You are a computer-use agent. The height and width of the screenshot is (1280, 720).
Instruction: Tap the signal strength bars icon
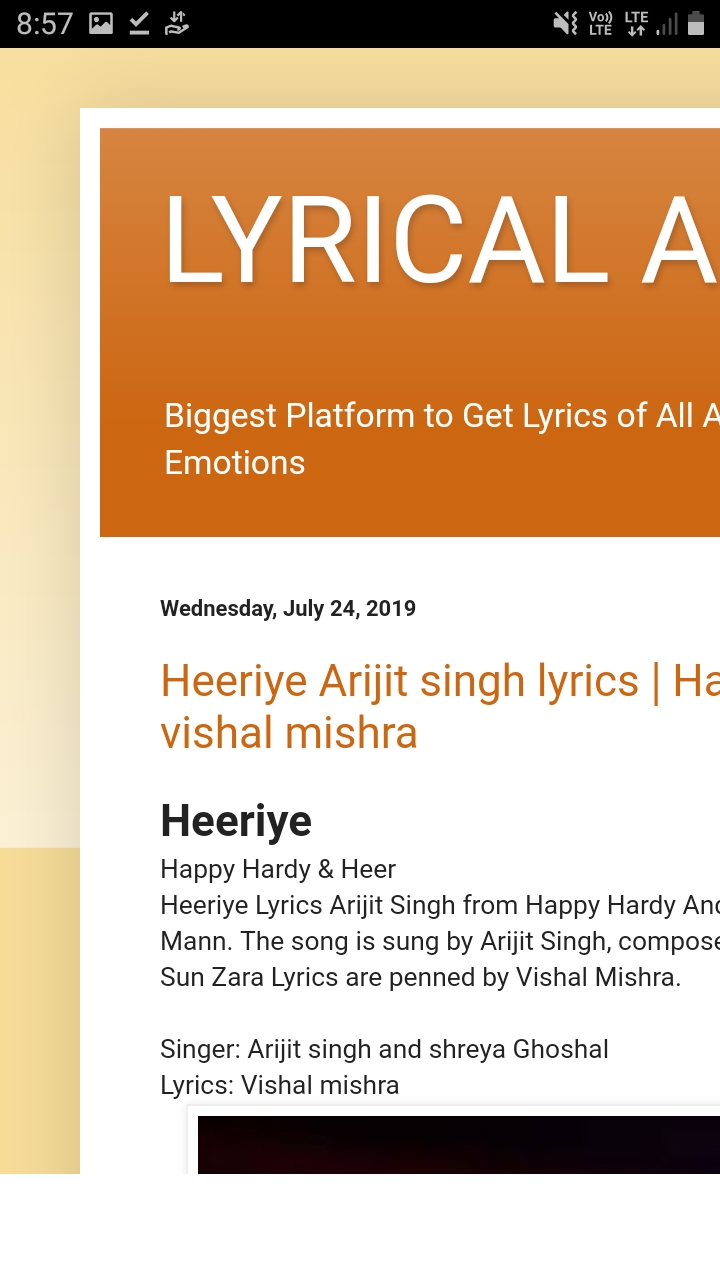[667, 23]
